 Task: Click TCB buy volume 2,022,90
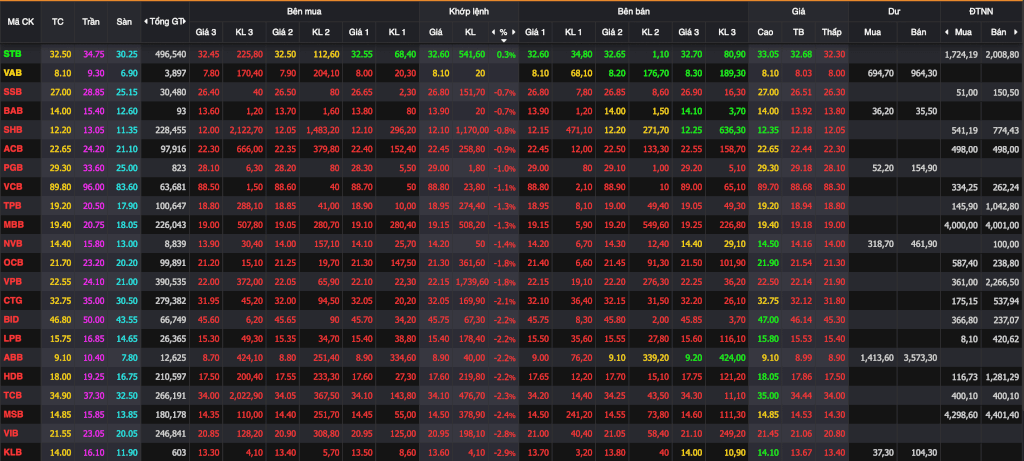(245, 395)
